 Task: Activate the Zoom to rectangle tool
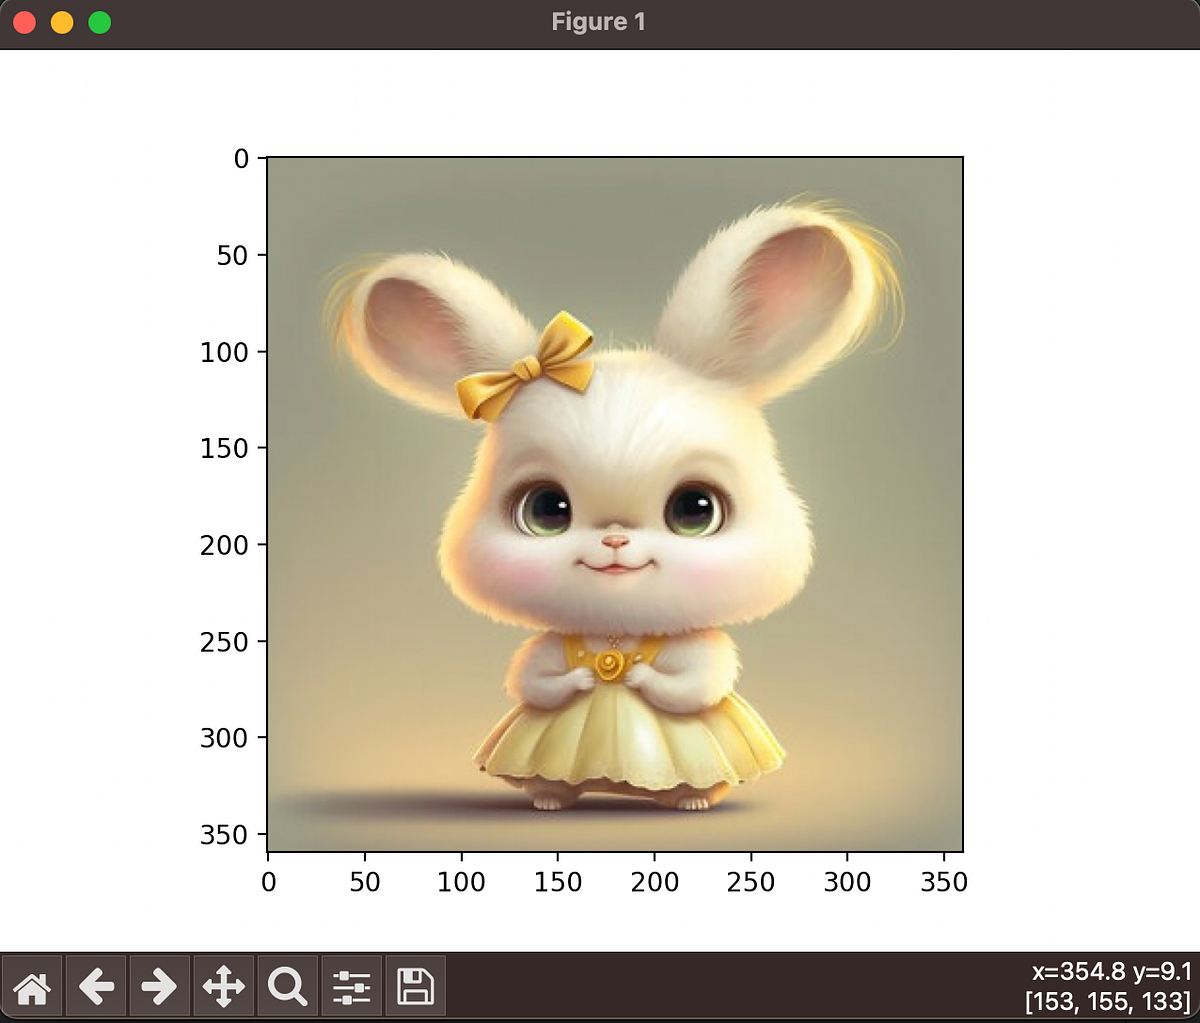287,986
